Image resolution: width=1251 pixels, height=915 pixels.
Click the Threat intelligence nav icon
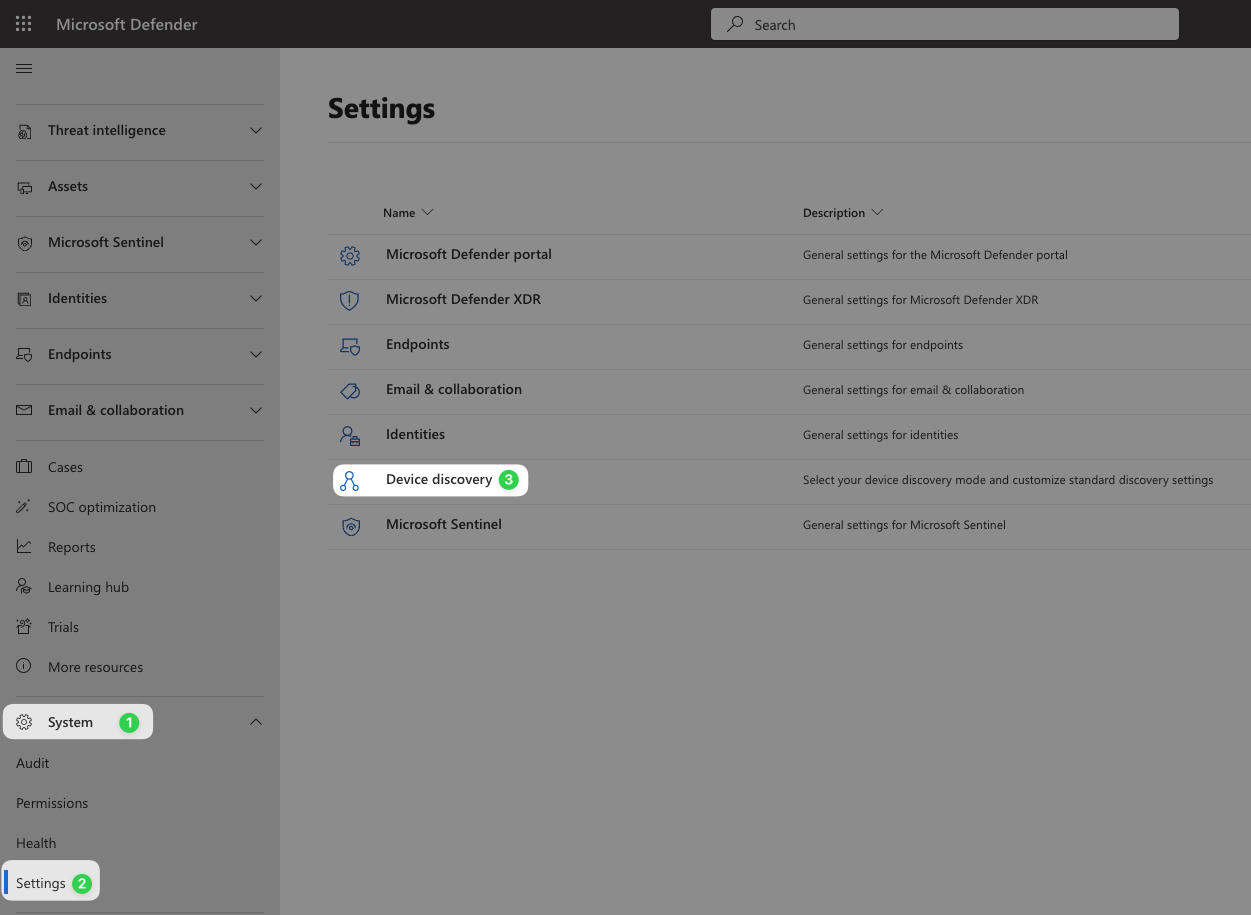(x=25, y=131)
